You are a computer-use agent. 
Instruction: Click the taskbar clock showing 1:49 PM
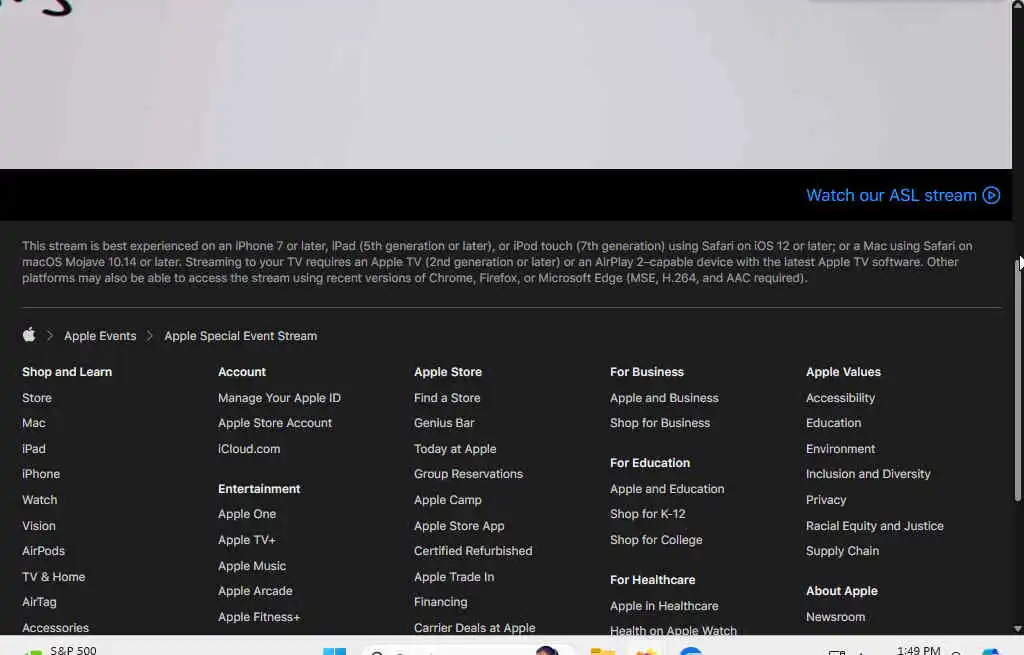pyautogui.click(x=918, y=650)
